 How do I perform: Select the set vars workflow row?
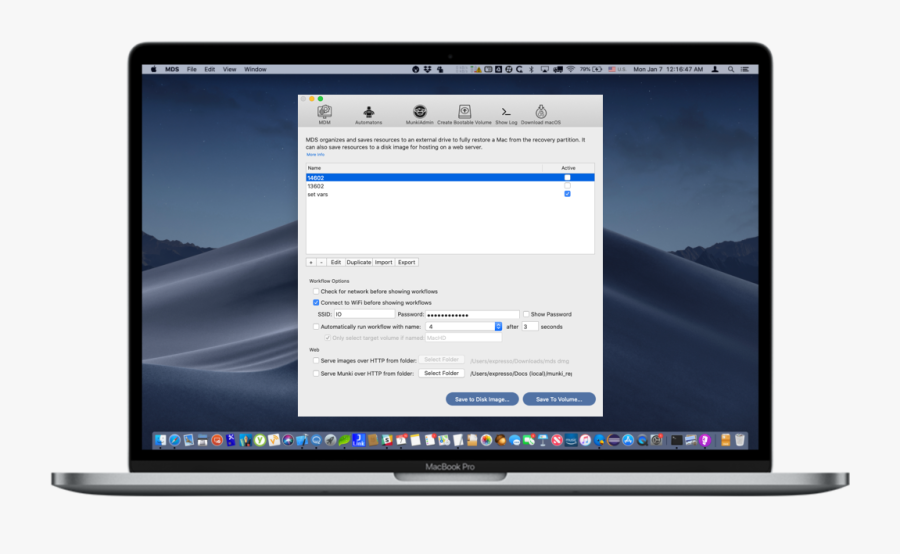450,194
